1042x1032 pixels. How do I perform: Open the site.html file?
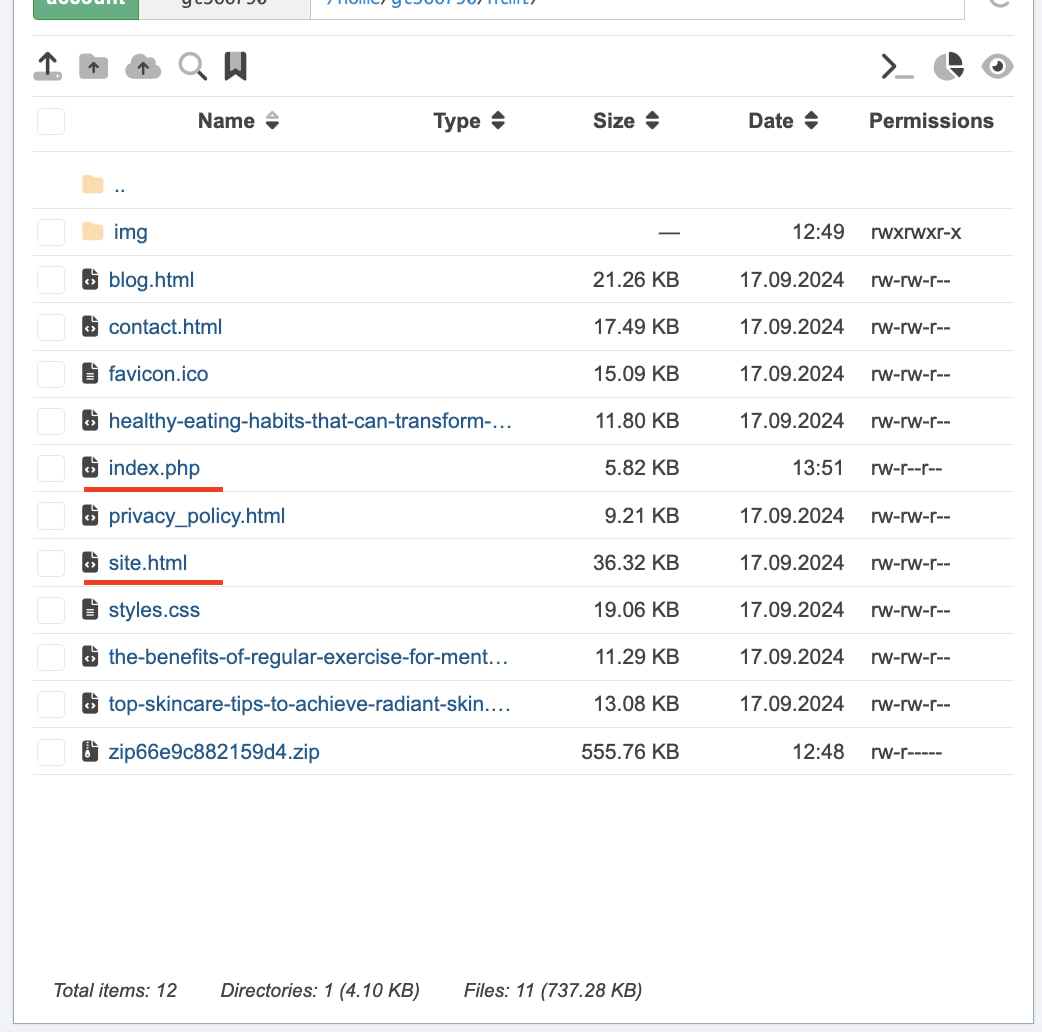tap(148, 563)
